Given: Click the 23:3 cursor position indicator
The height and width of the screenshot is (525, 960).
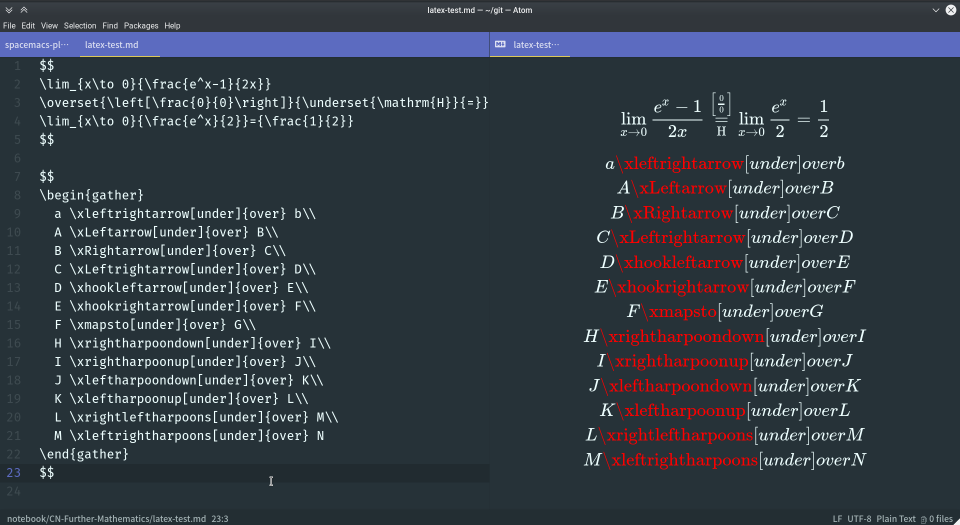Looking at the screenshot, I should 220,519.
